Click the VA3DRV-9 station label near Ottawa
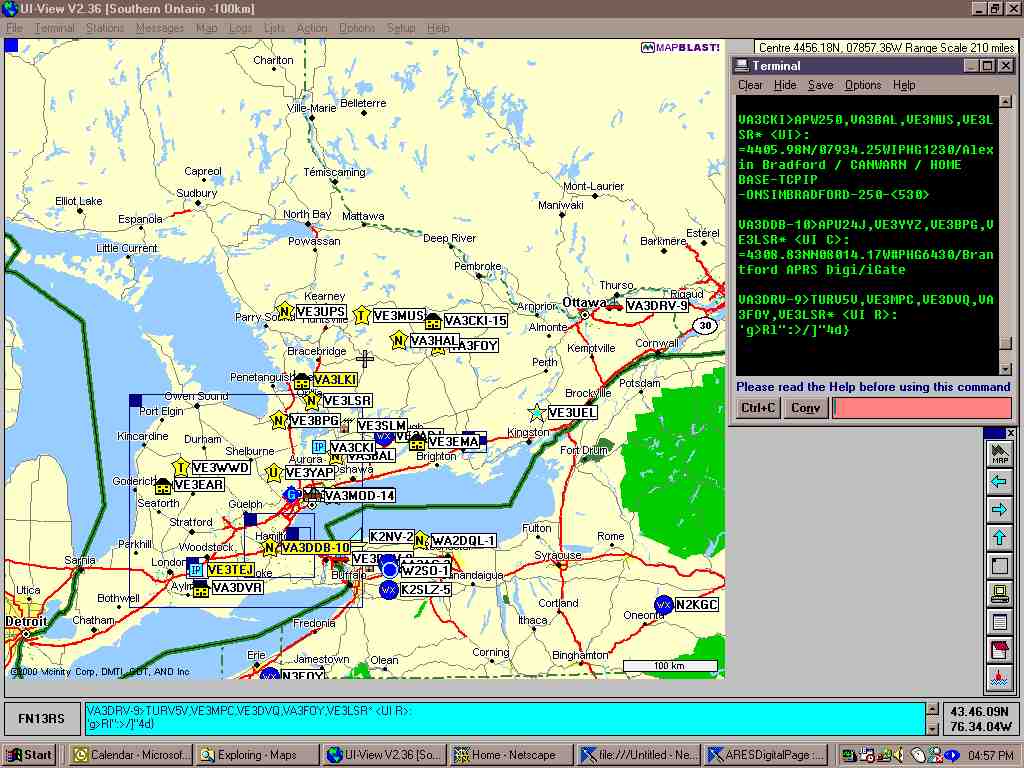This screenshot has height=768, width=1024. click(x=656, y=306)
